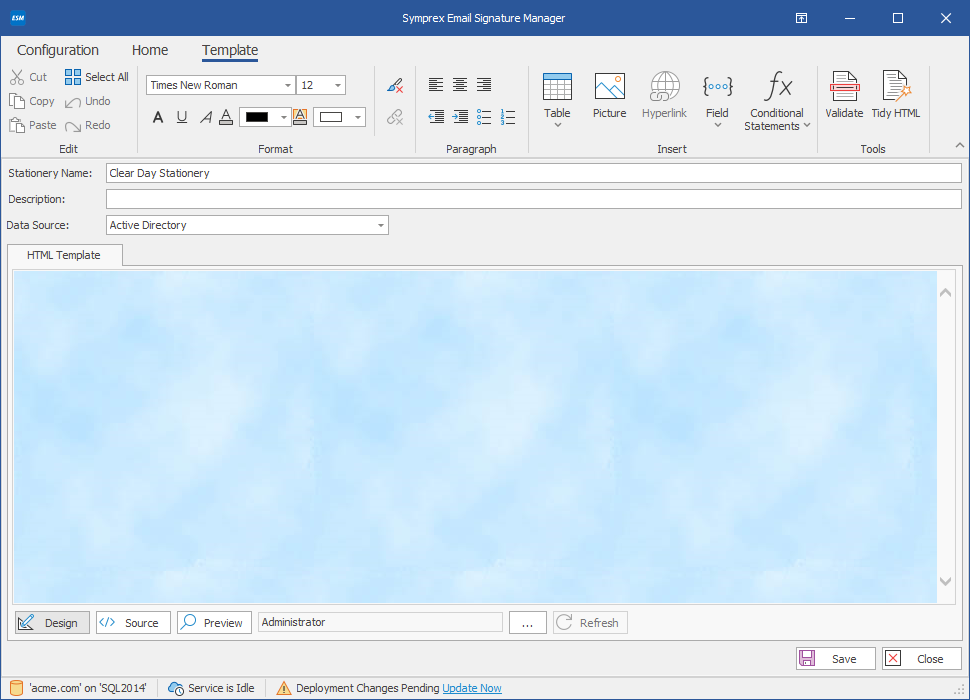Insert a Picture
The image size is (970, 700).
[x=609, y=96]
